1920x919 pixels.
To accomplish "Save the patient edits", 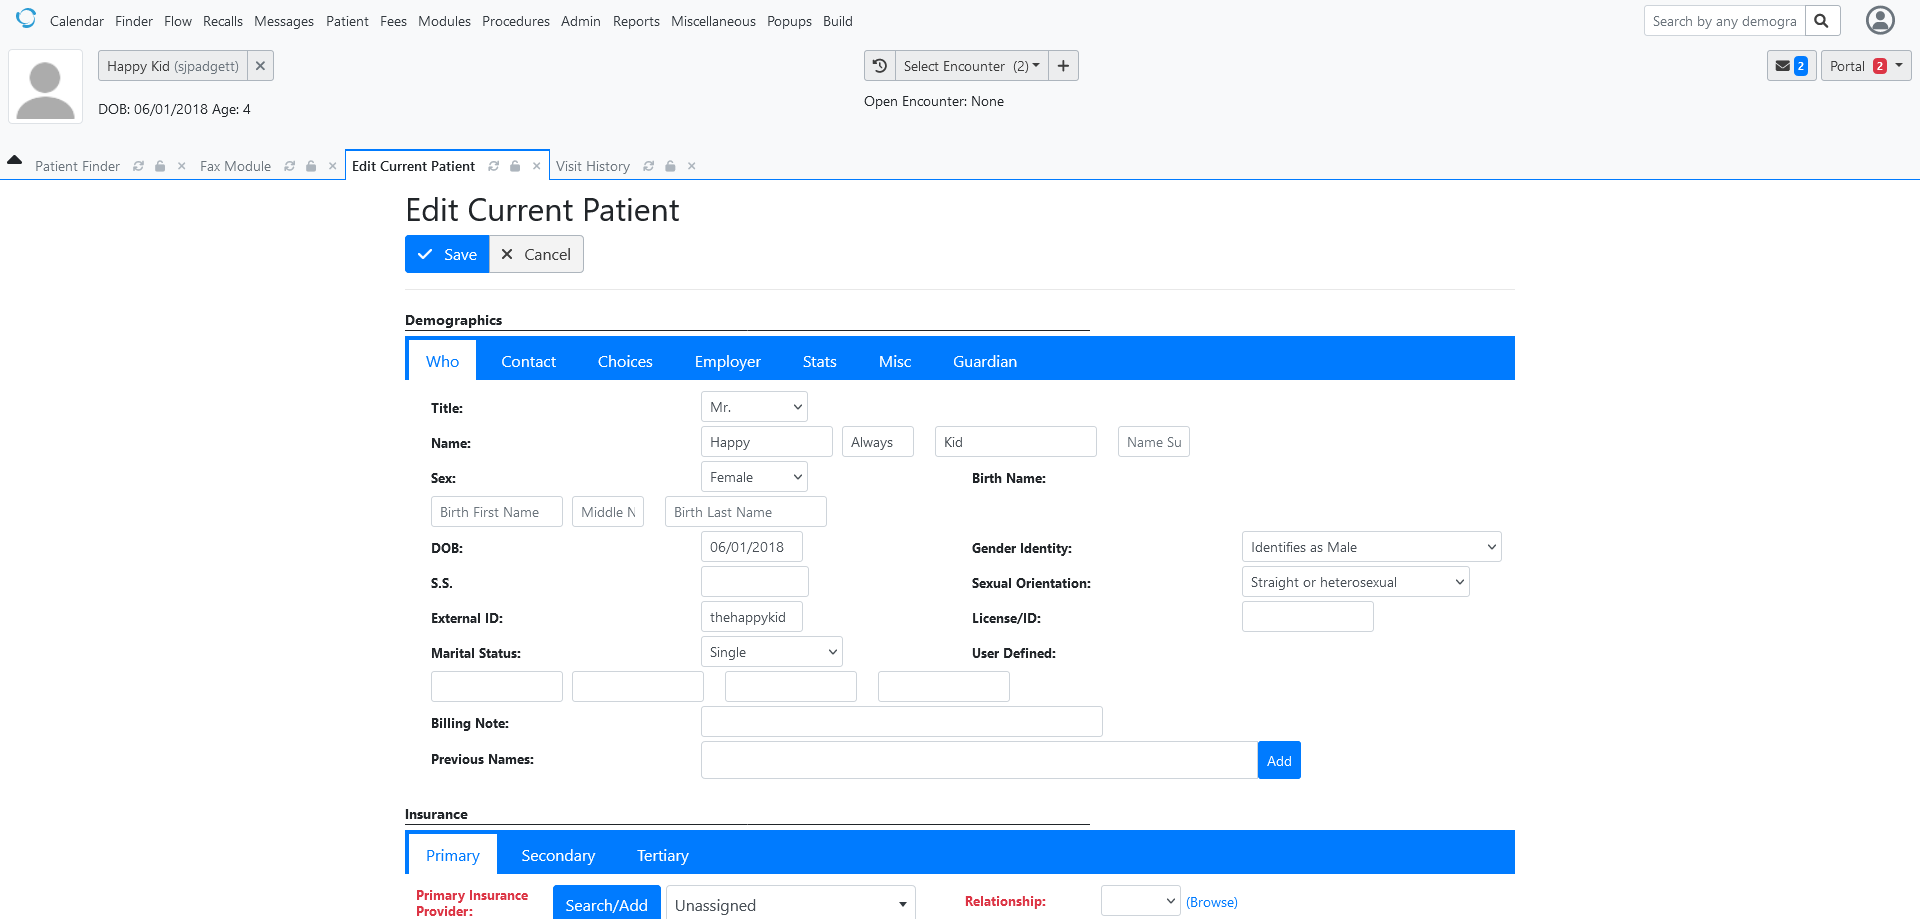I will click(447, 254).
